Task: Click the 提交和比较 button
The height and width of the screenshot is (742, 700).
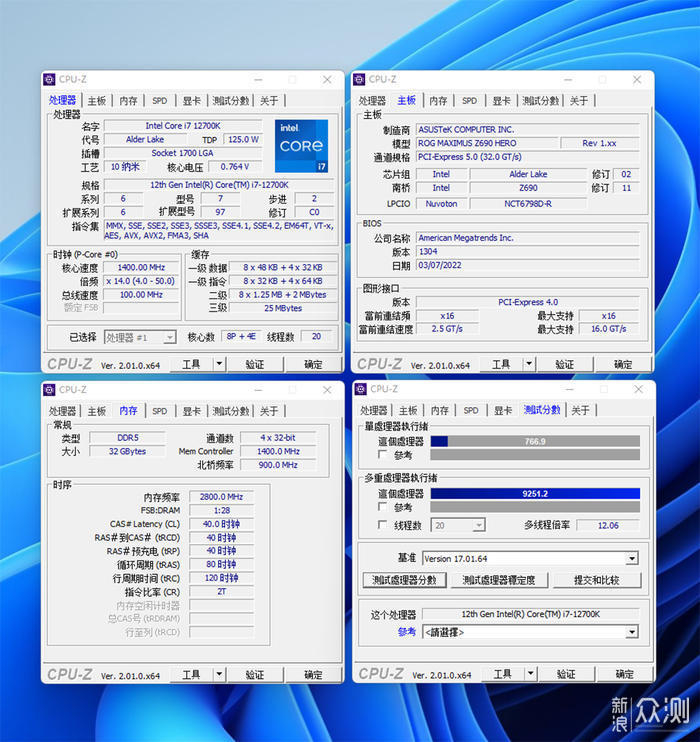Action: (x=597, y=580)
